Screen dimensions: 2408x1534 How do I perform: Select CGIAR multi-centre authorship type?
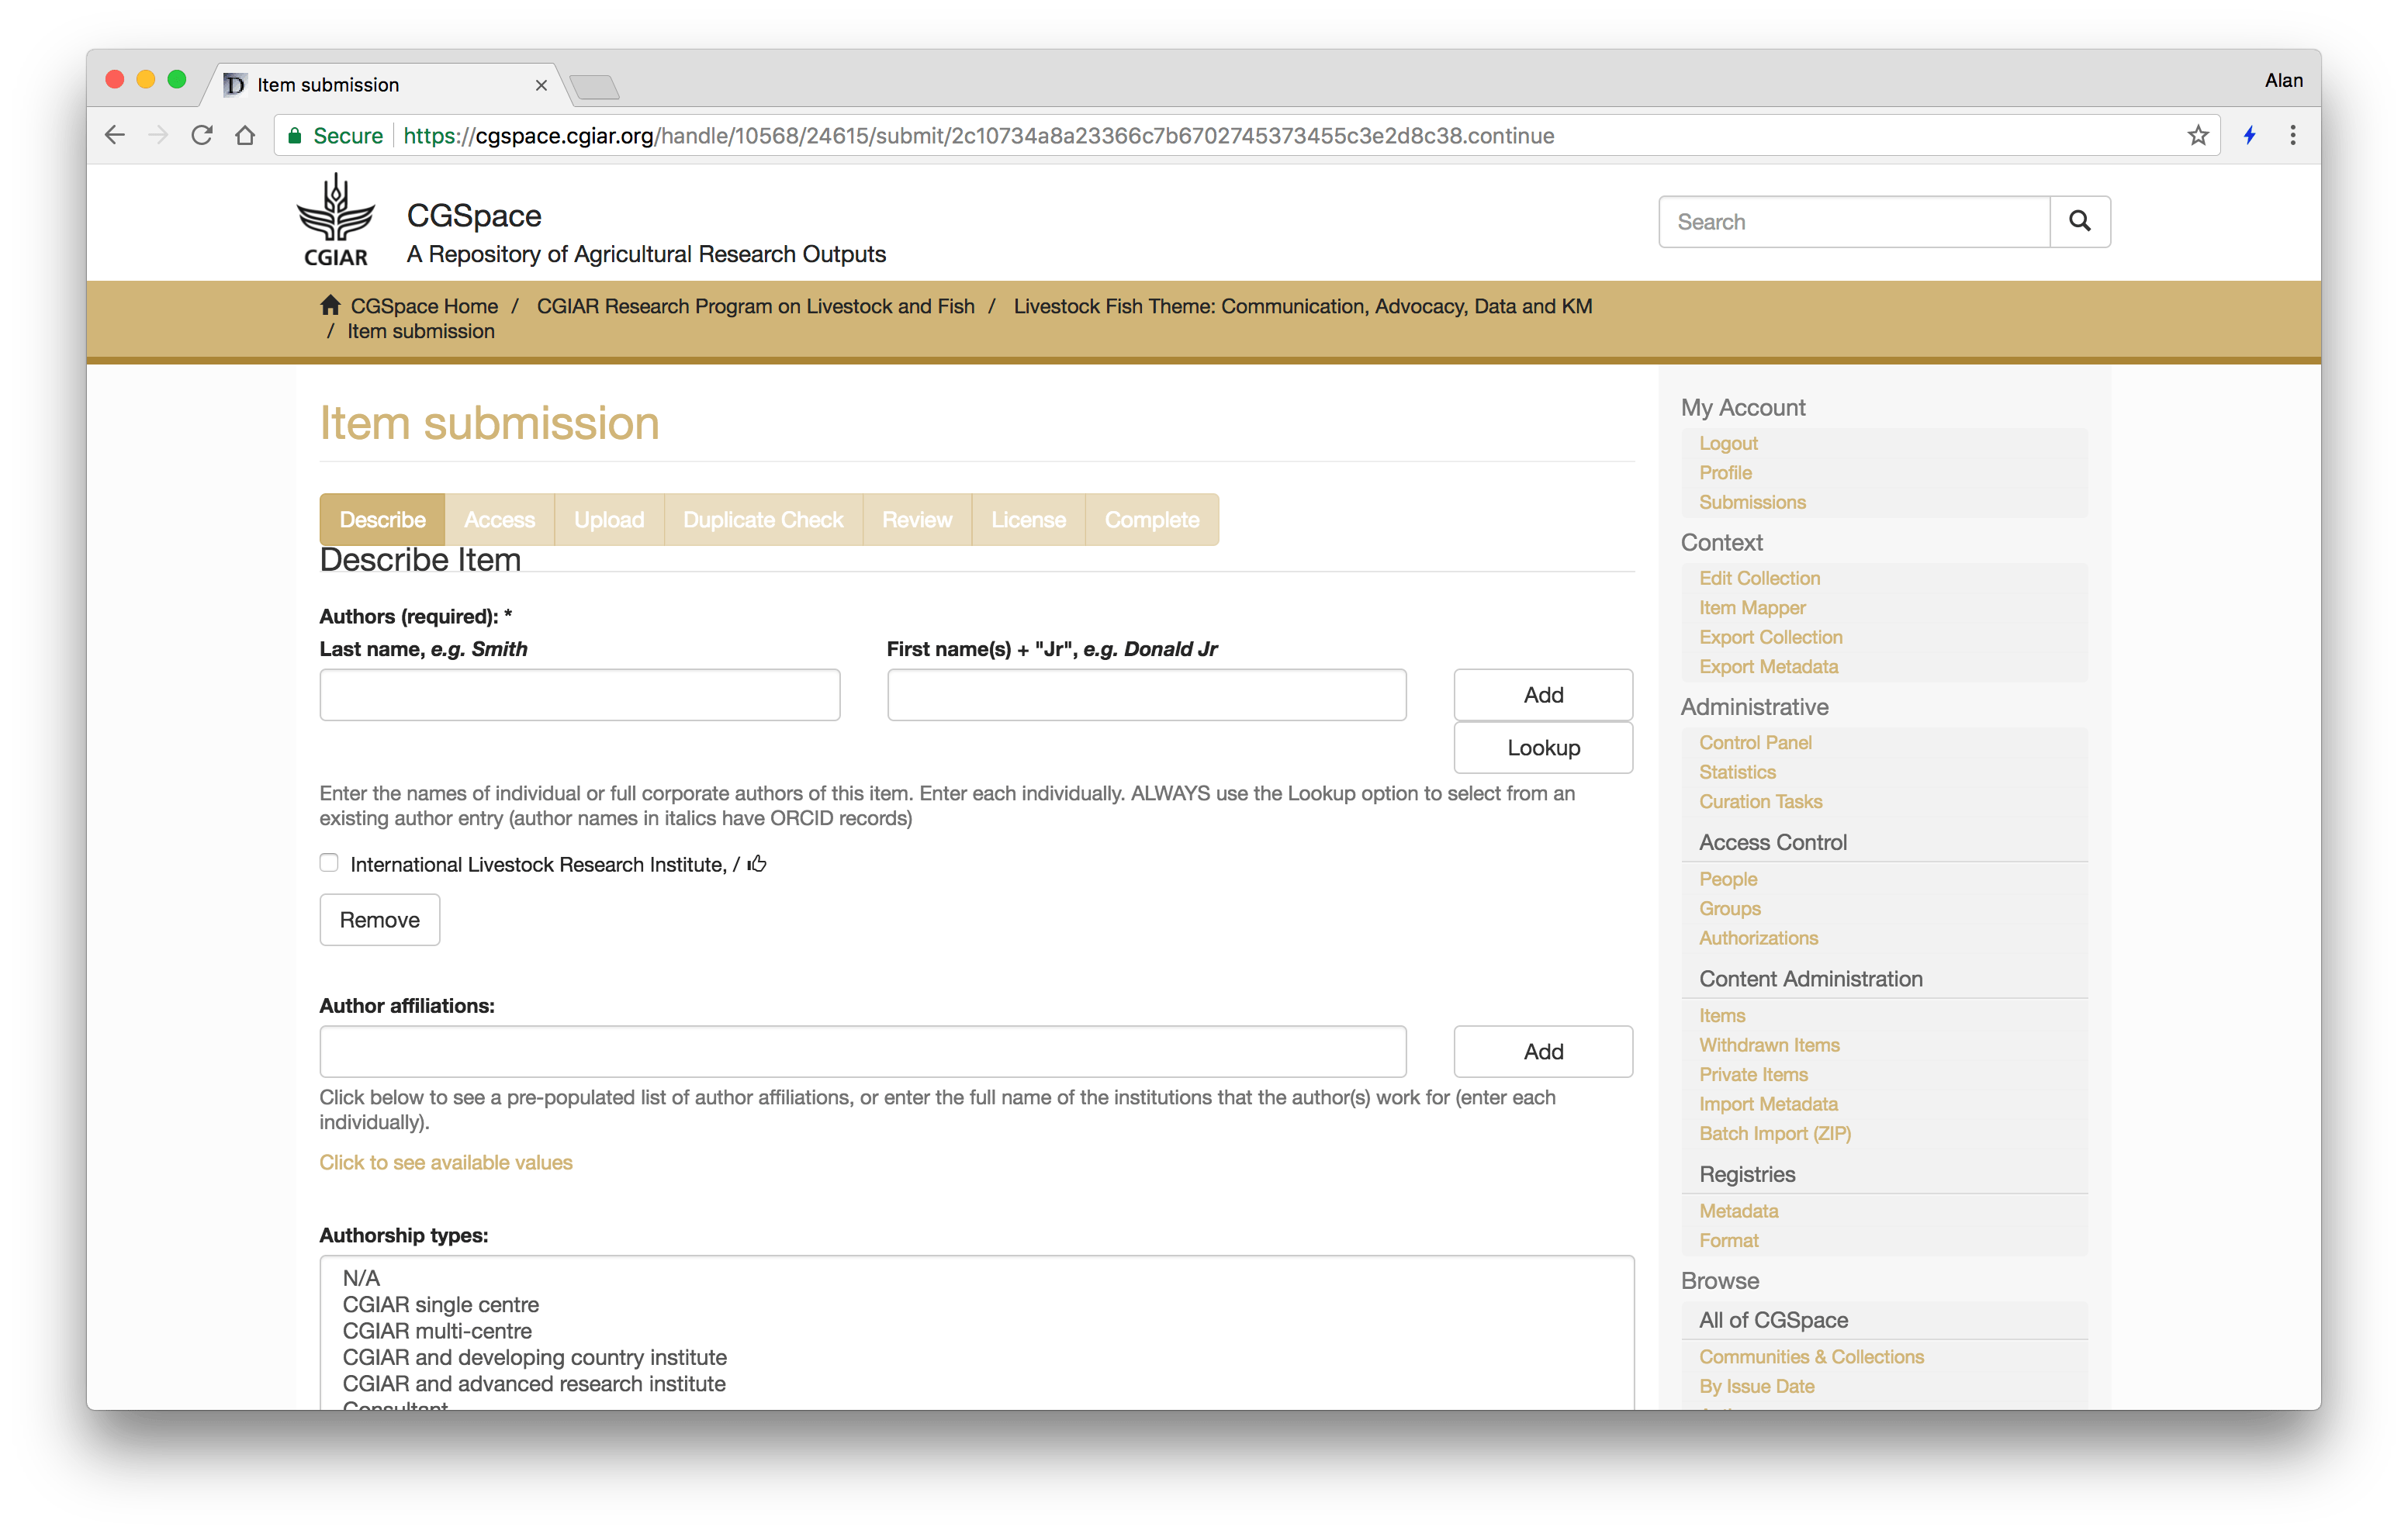(437, 1331)
